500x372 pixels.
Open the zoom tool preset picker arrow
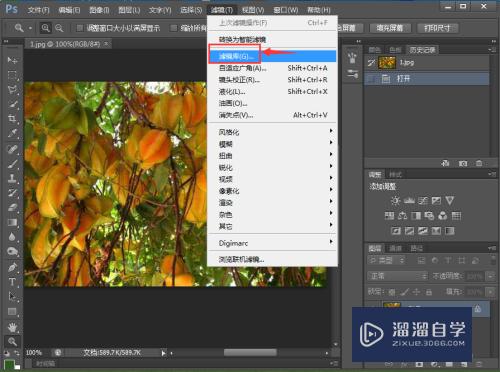click(30, 28)
